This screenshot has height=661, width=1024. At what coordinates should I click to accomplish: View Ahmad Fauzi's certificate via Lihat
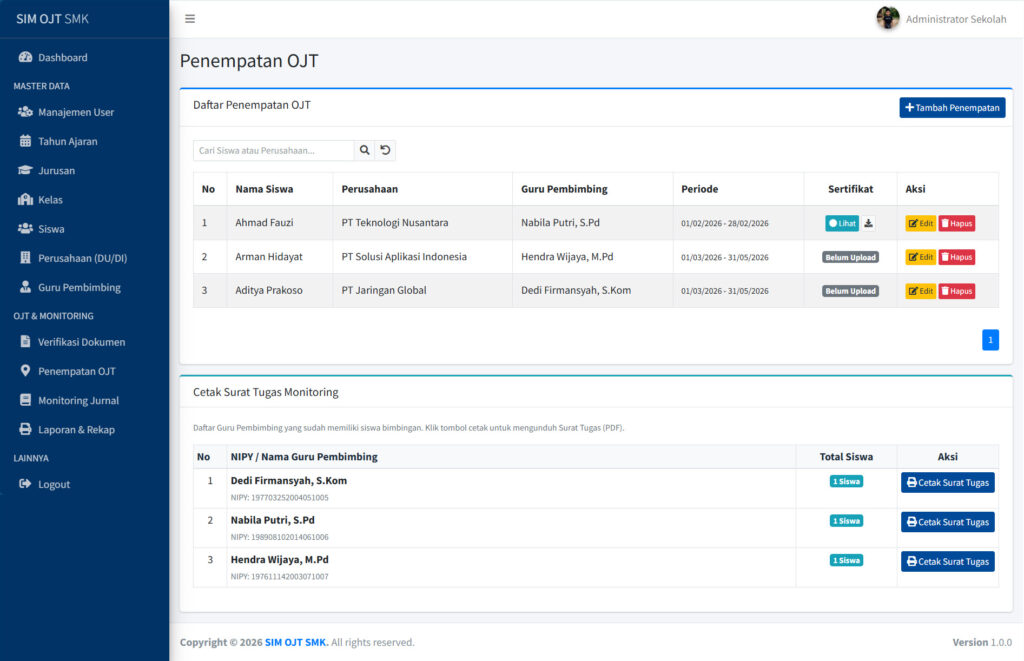pos(842,223)
